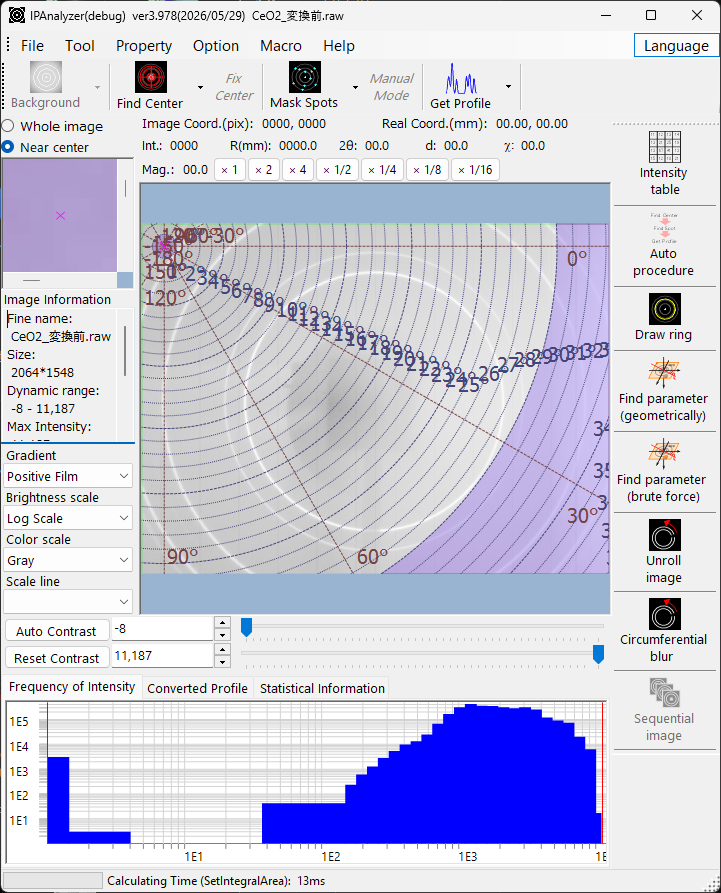This screenshot has height=893, width=721.
Task: Click the file name CeO2_変換前.raw
Action: (x=61, y=337)
